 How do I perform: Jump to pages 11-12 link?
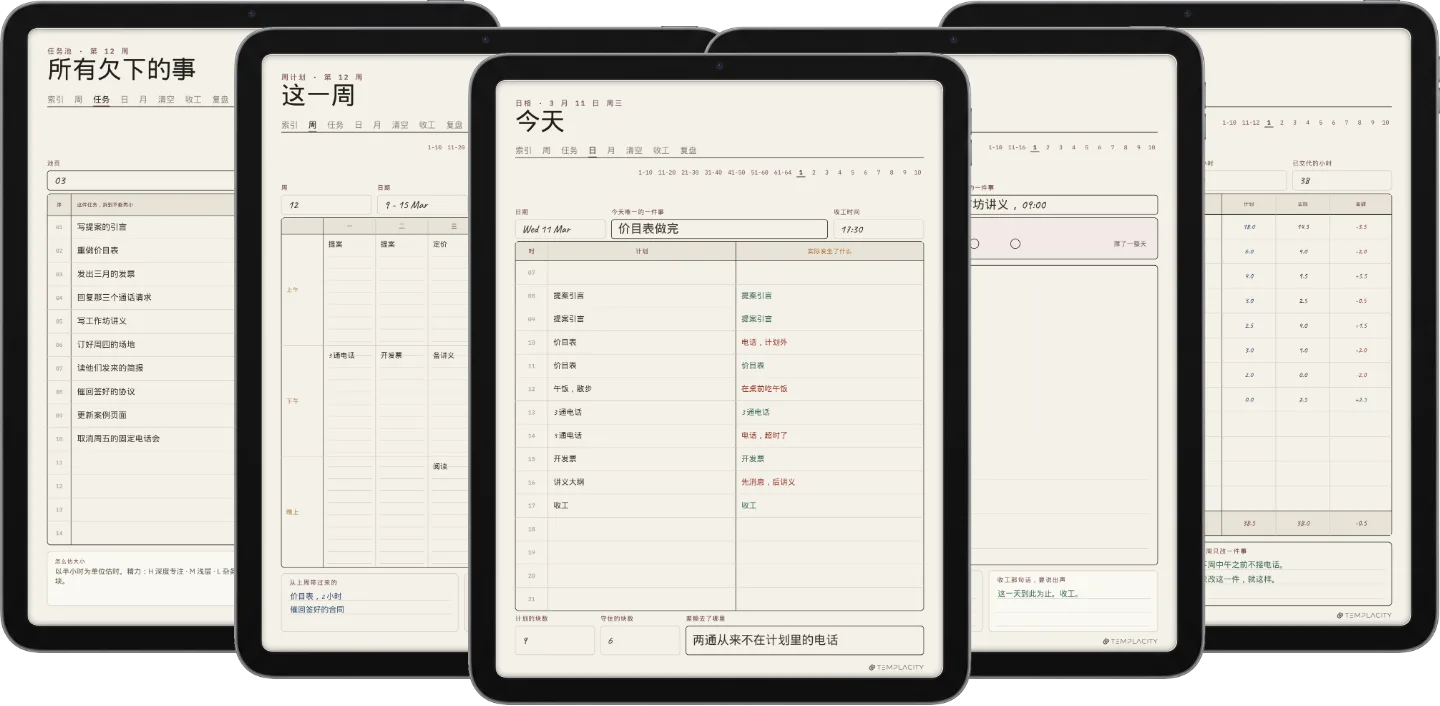click(x=1250, y=123)
